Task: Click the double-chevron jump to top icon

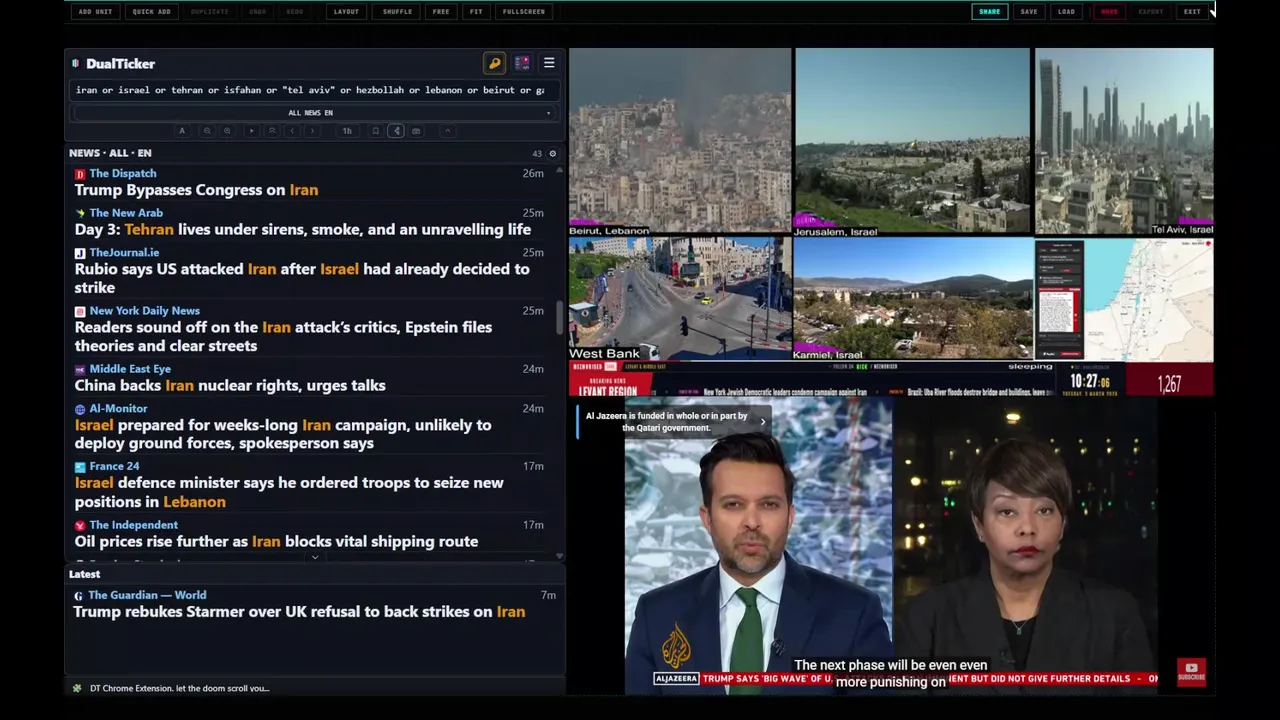Action: pos(272,131)
